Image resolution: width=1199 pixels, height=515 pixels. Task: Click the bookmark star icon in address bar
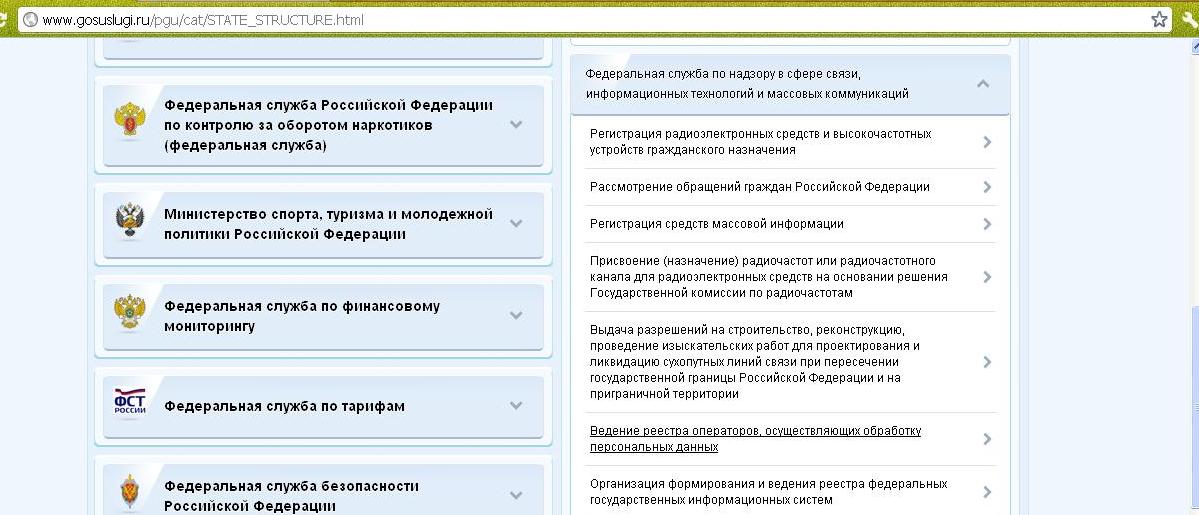(1159, 19)
